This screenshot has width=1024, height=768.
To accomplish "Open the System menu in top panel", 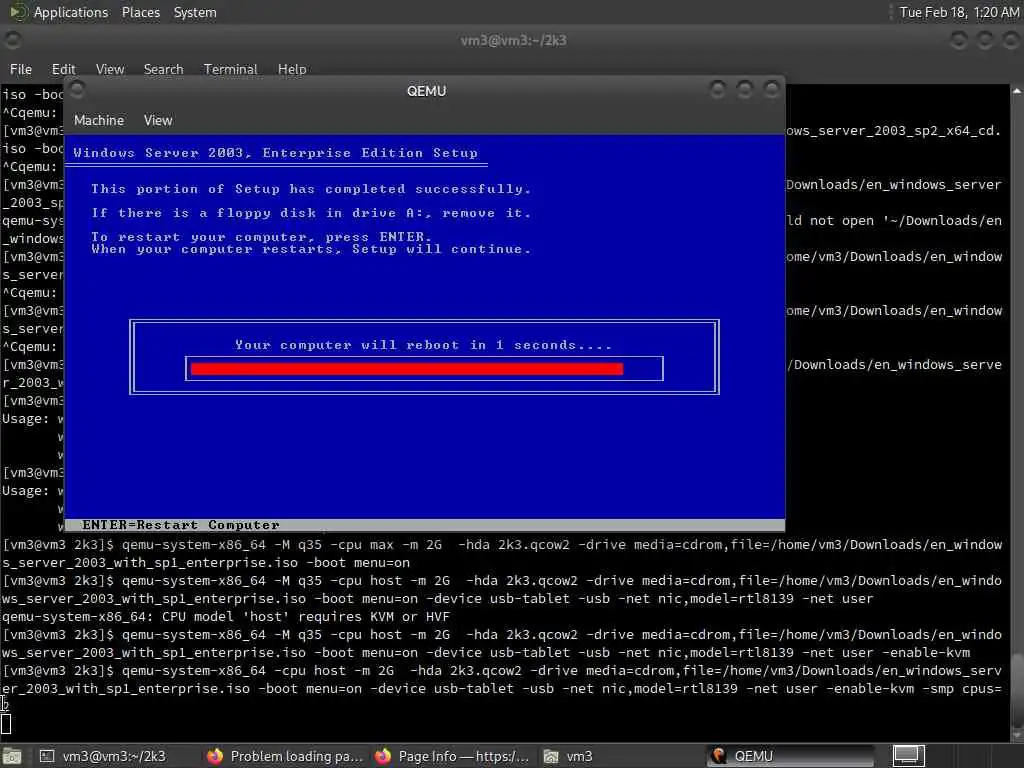I will tap(195, 12).
